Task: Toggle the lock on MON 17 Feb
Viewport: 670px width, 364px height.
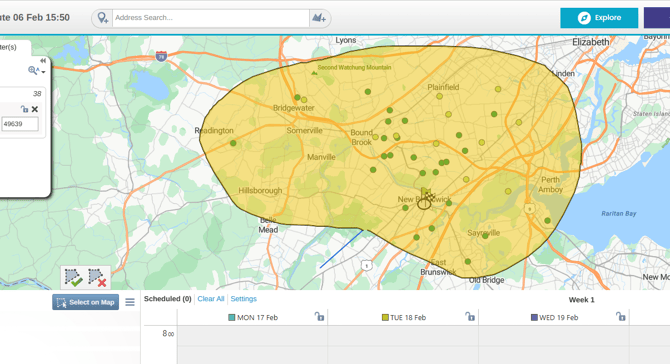Action: point(319,317)
